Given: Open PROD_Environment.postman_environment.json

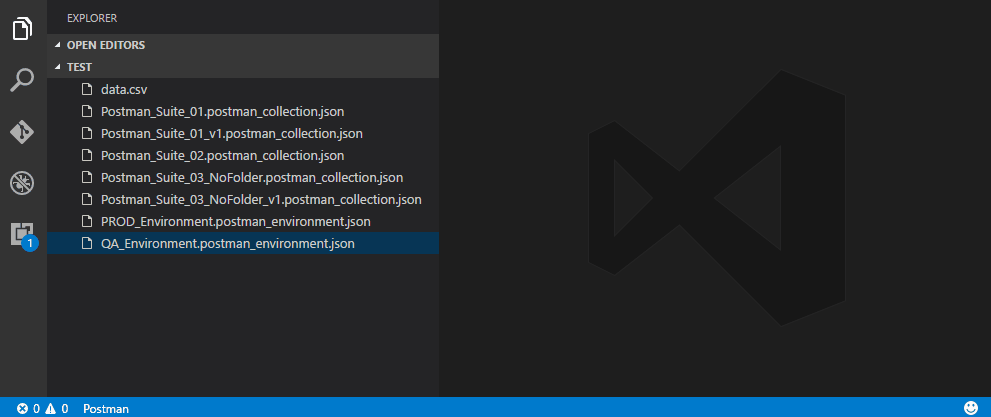Looking at the screenshot, I should coord(243,222).
